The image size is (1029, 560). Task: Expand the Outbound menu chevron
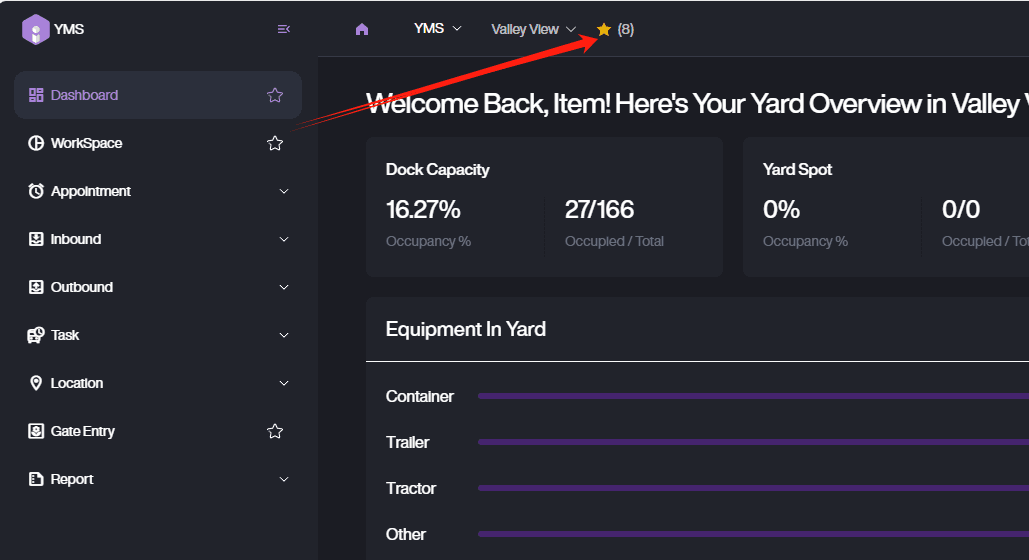tap(284, 287)
